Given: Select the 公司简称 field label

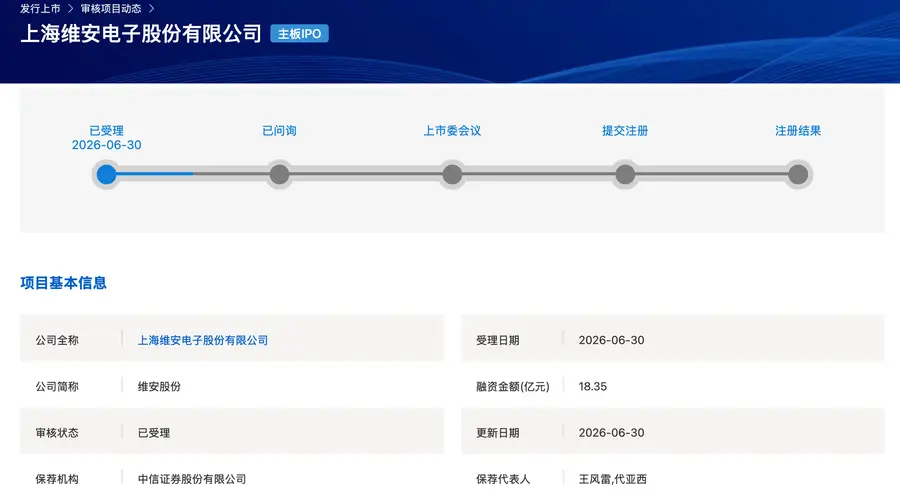Looking at the screenshot, I should pyautogui.click(x=57, y=386).
